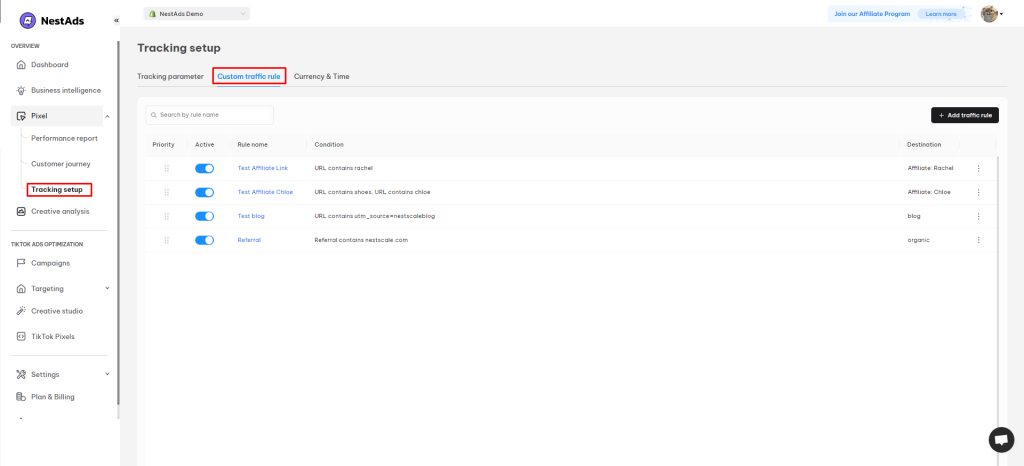Grab the drag handle for Test blog
The image size is (1024, 466).
(x=167, y=216)
